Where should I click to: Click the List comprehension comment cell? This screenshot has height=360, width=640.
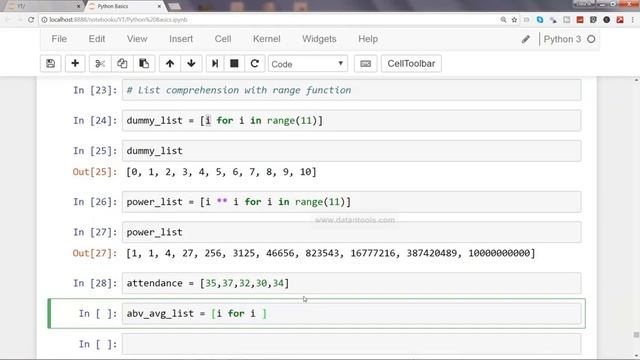point(351,90)
